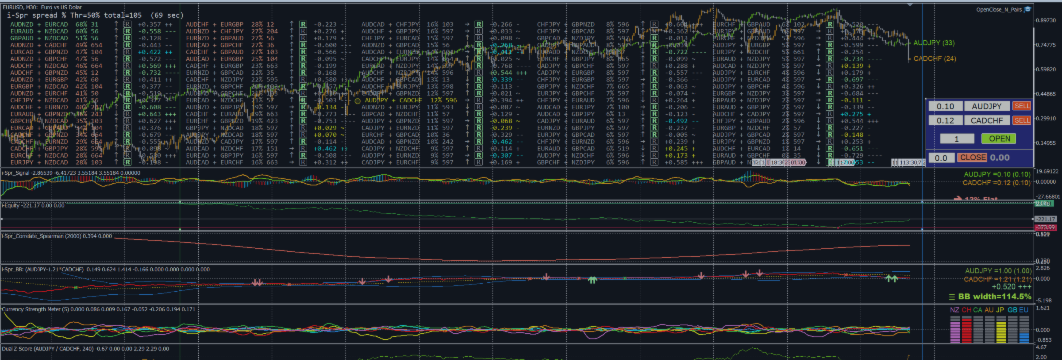Toggle the SELL direction button for AUDJPY
1062x360 pixels.
(1020, 106)
